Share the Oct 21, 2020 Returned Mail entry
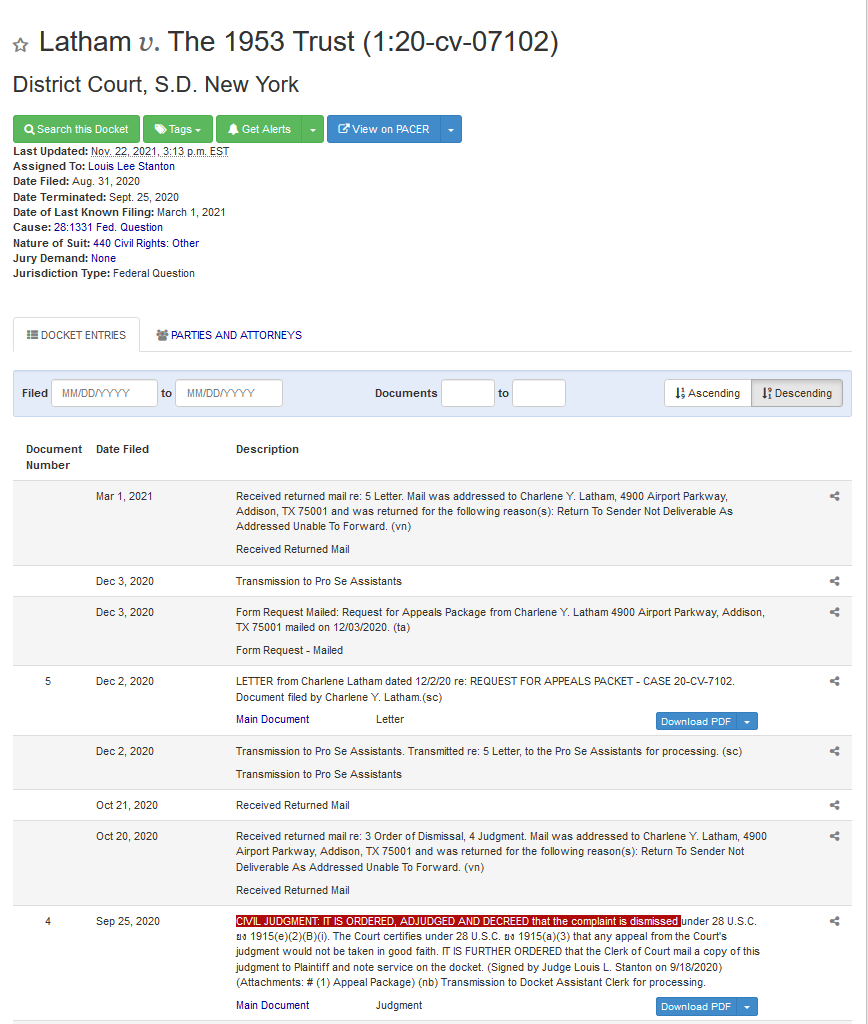 (x=834, y=805)
